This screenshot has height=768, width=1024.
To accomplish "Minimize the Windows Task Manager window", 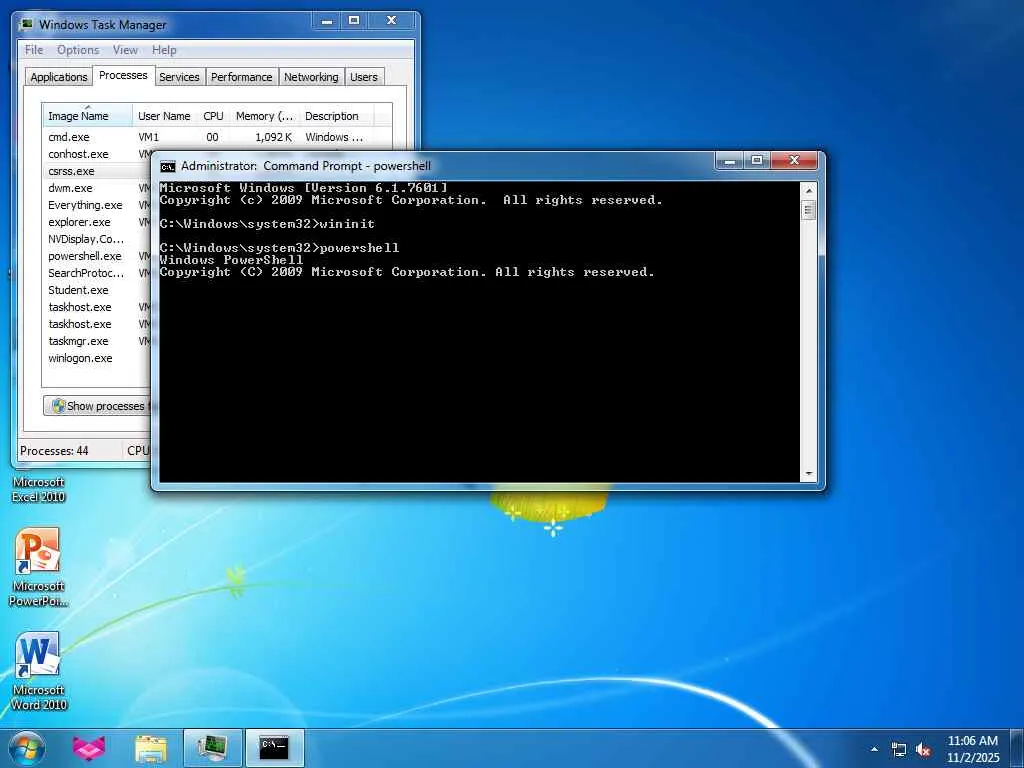I will (327, 22).
